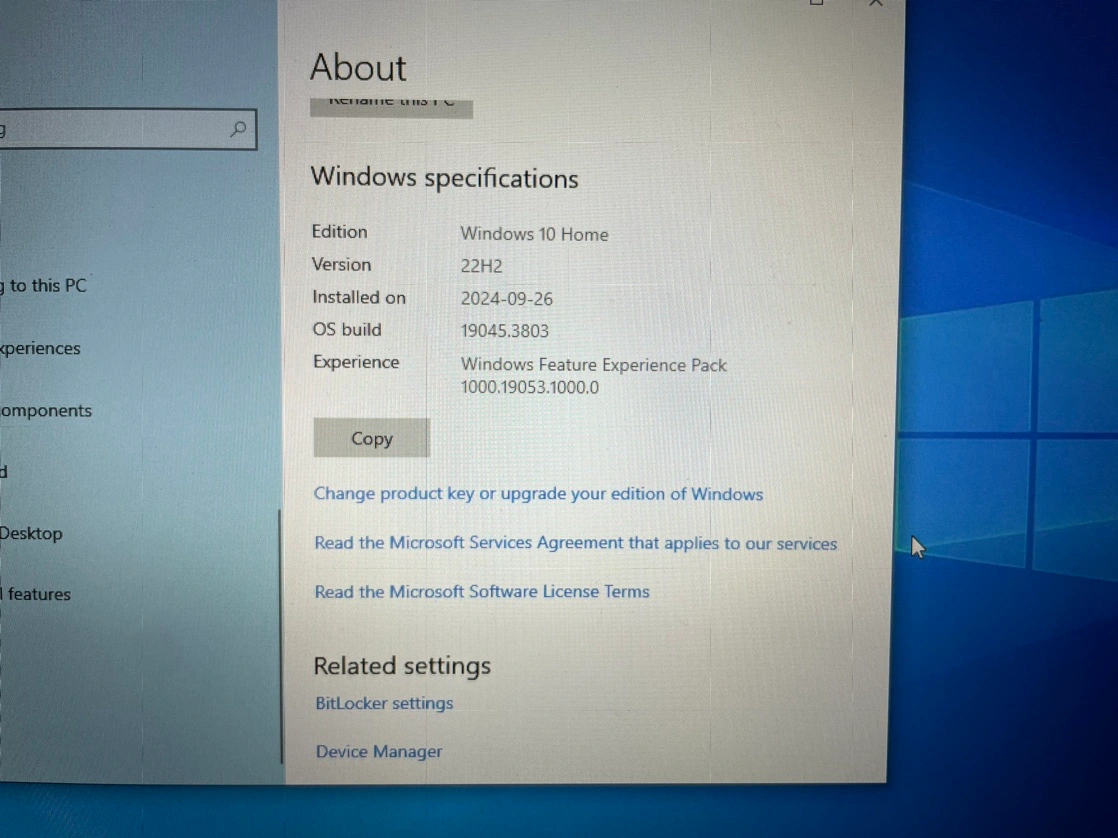Select sidebar item ending in 'omponents'

tap(46, 411)
